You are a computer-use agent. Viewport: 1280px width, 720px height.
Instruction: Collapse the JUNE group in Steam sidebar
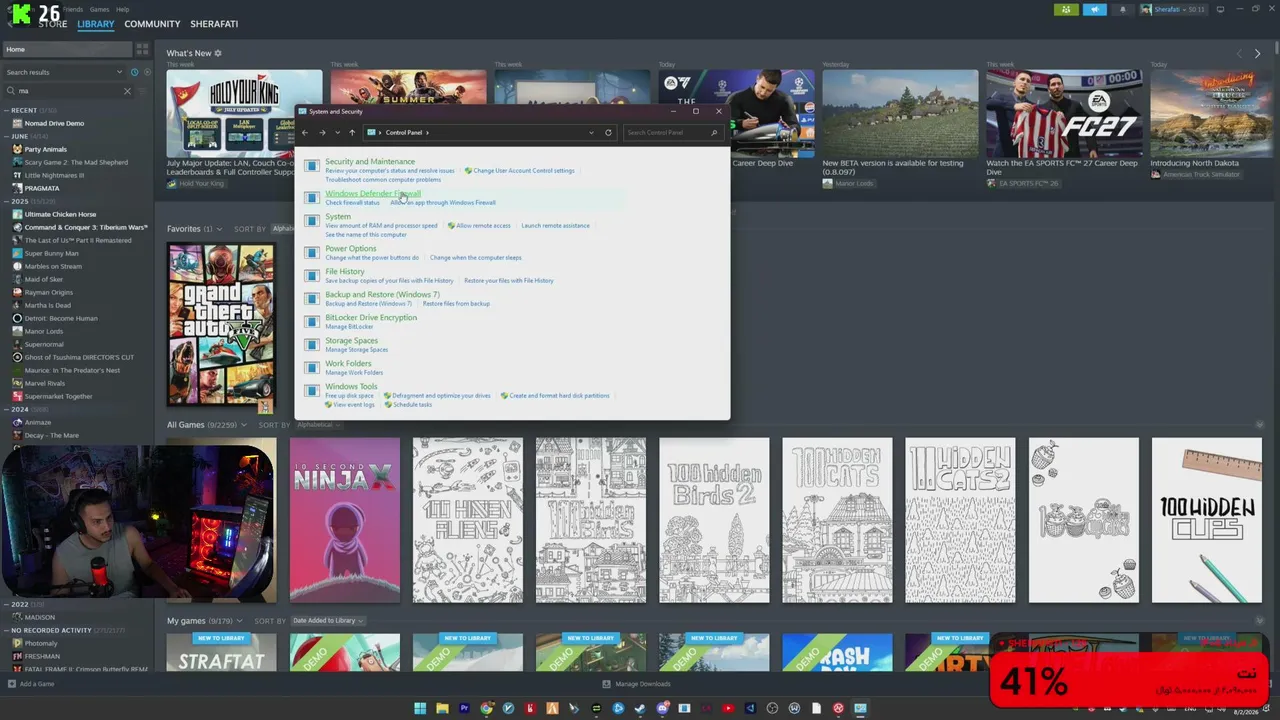6,136
